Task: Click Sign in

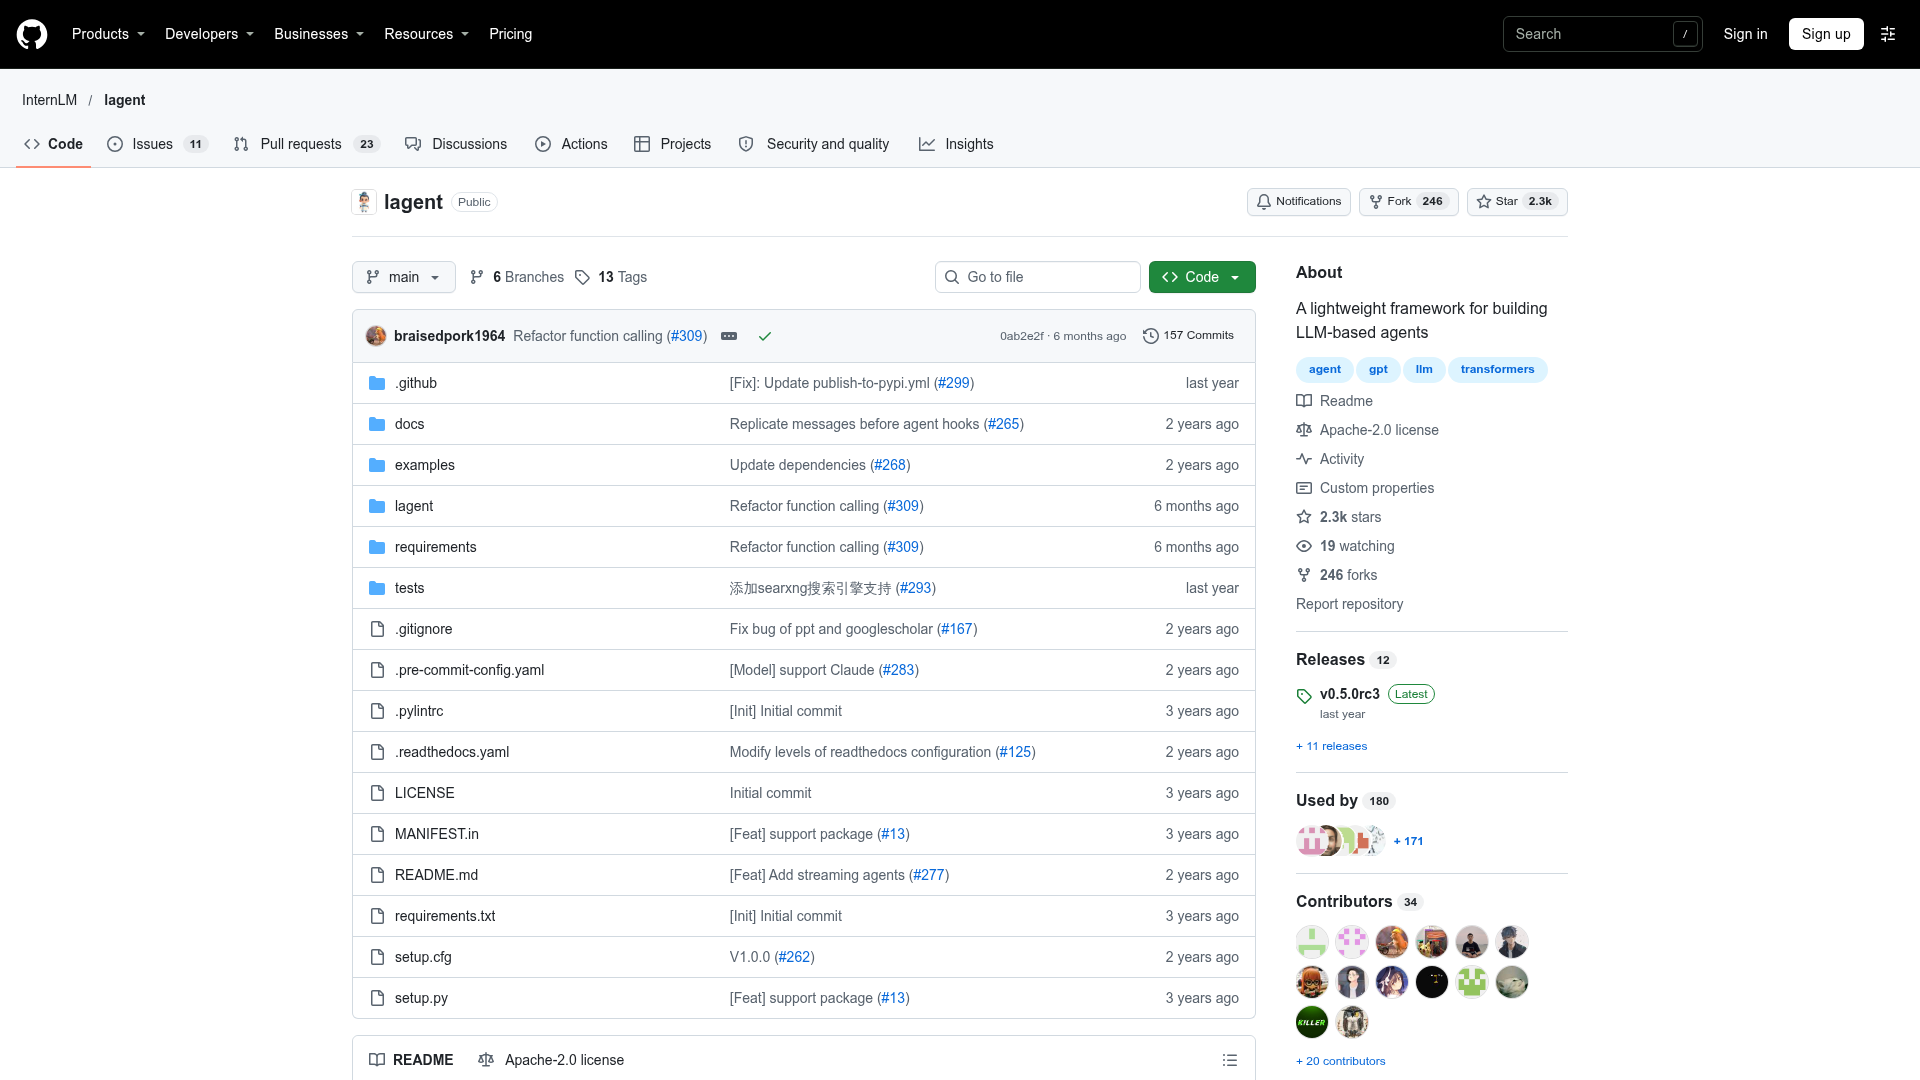Action: pyautogui.click(x=1745, y=34)
